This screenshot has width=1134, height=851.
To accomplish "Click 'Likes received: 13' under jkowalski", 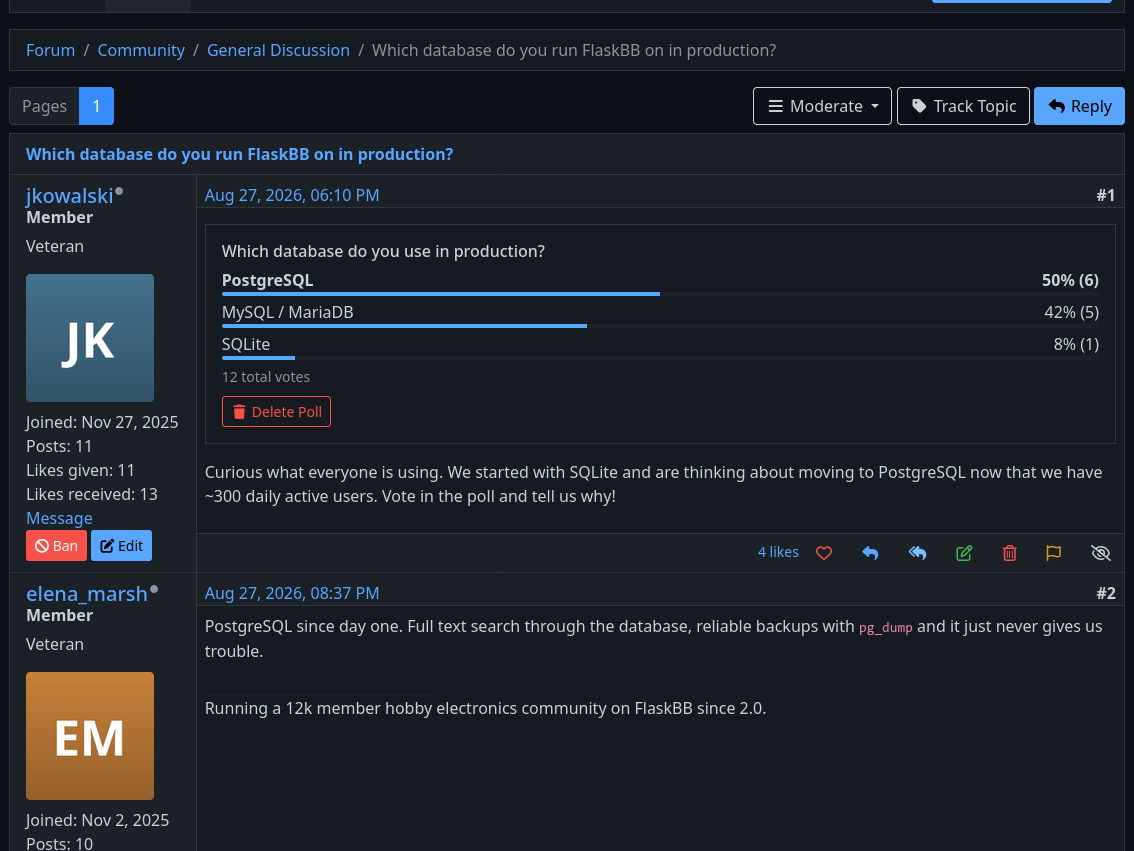I will point(92,495).
